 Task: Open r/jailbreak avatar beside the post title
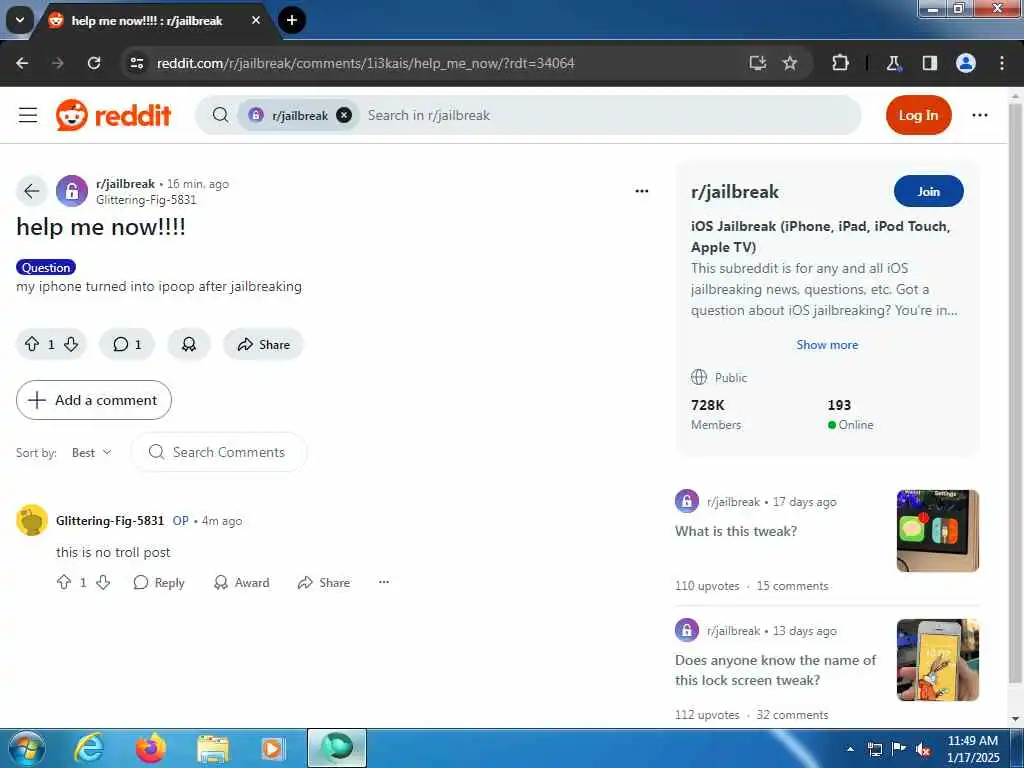tap(72, 191)
